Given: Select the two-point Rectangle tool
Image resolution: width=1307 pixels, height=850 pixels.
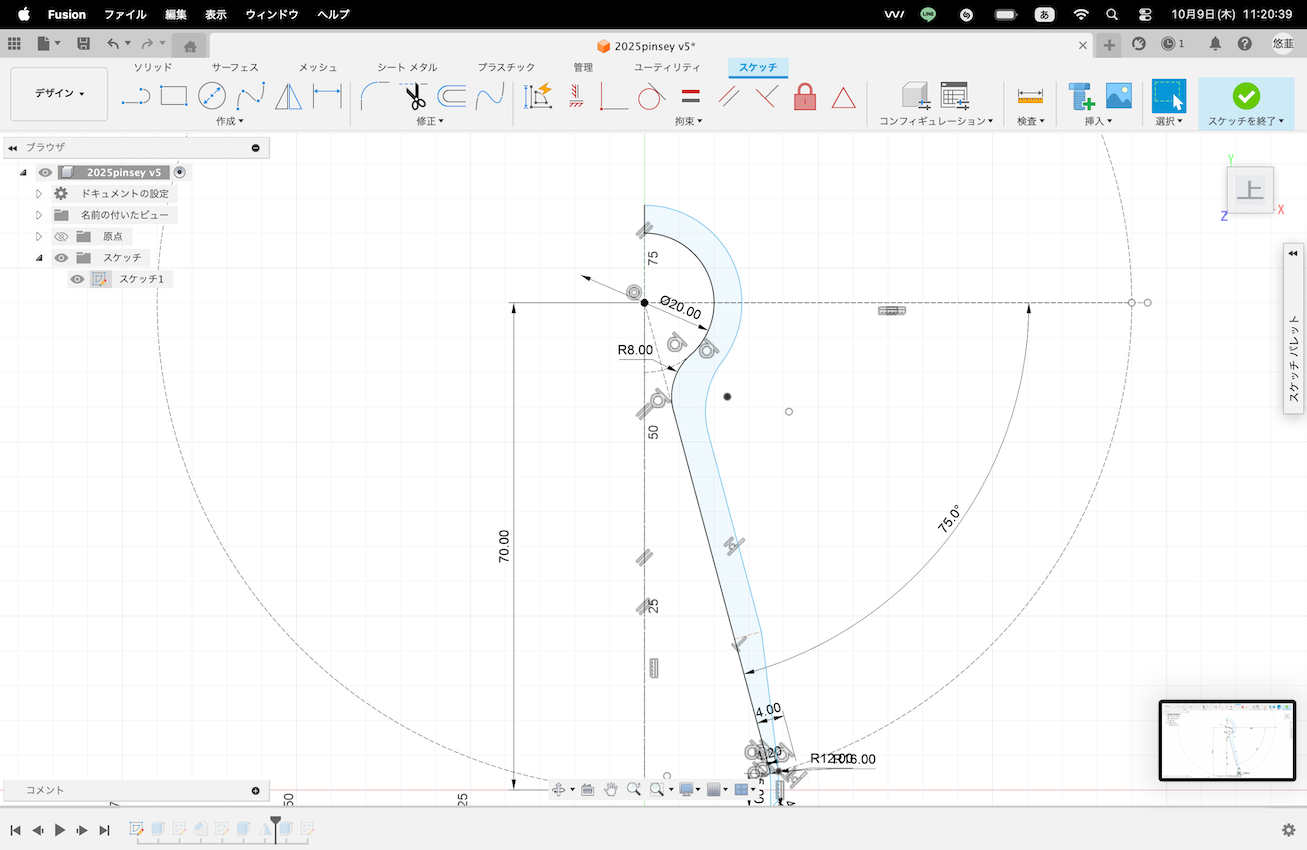Looking at the screenshot, I should click(174, 96).
